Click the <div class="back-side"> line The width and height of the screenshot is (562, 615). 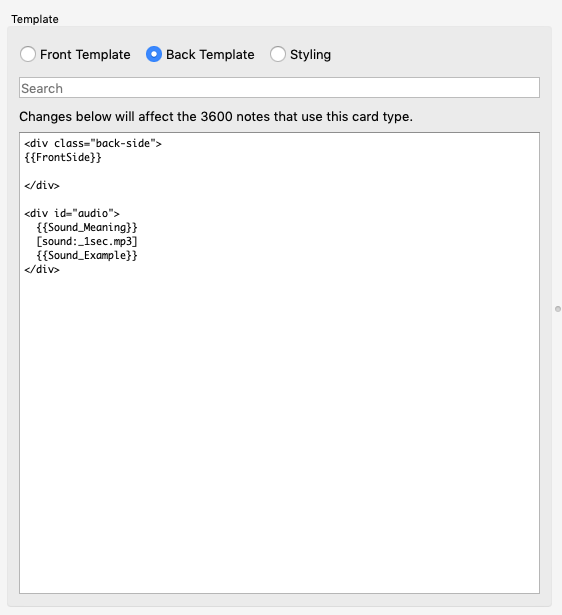(93, 144)
